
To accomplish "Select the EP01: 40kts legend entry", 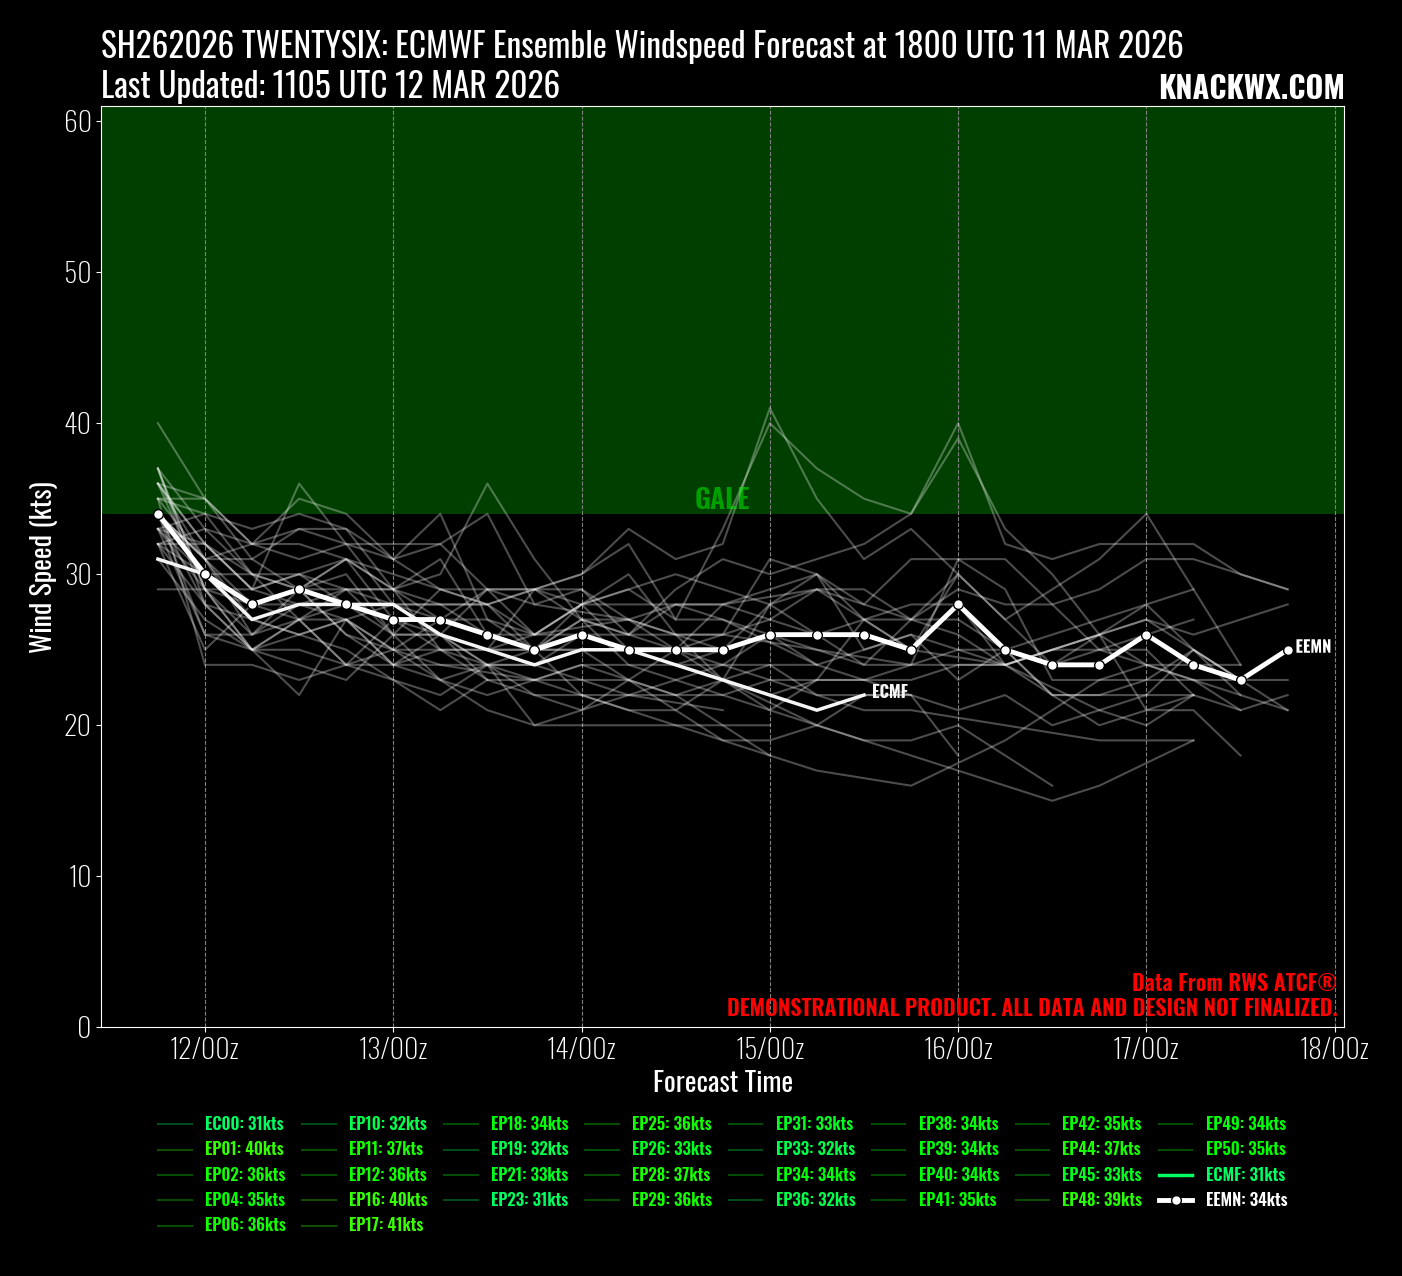I will pos(244,1149).
